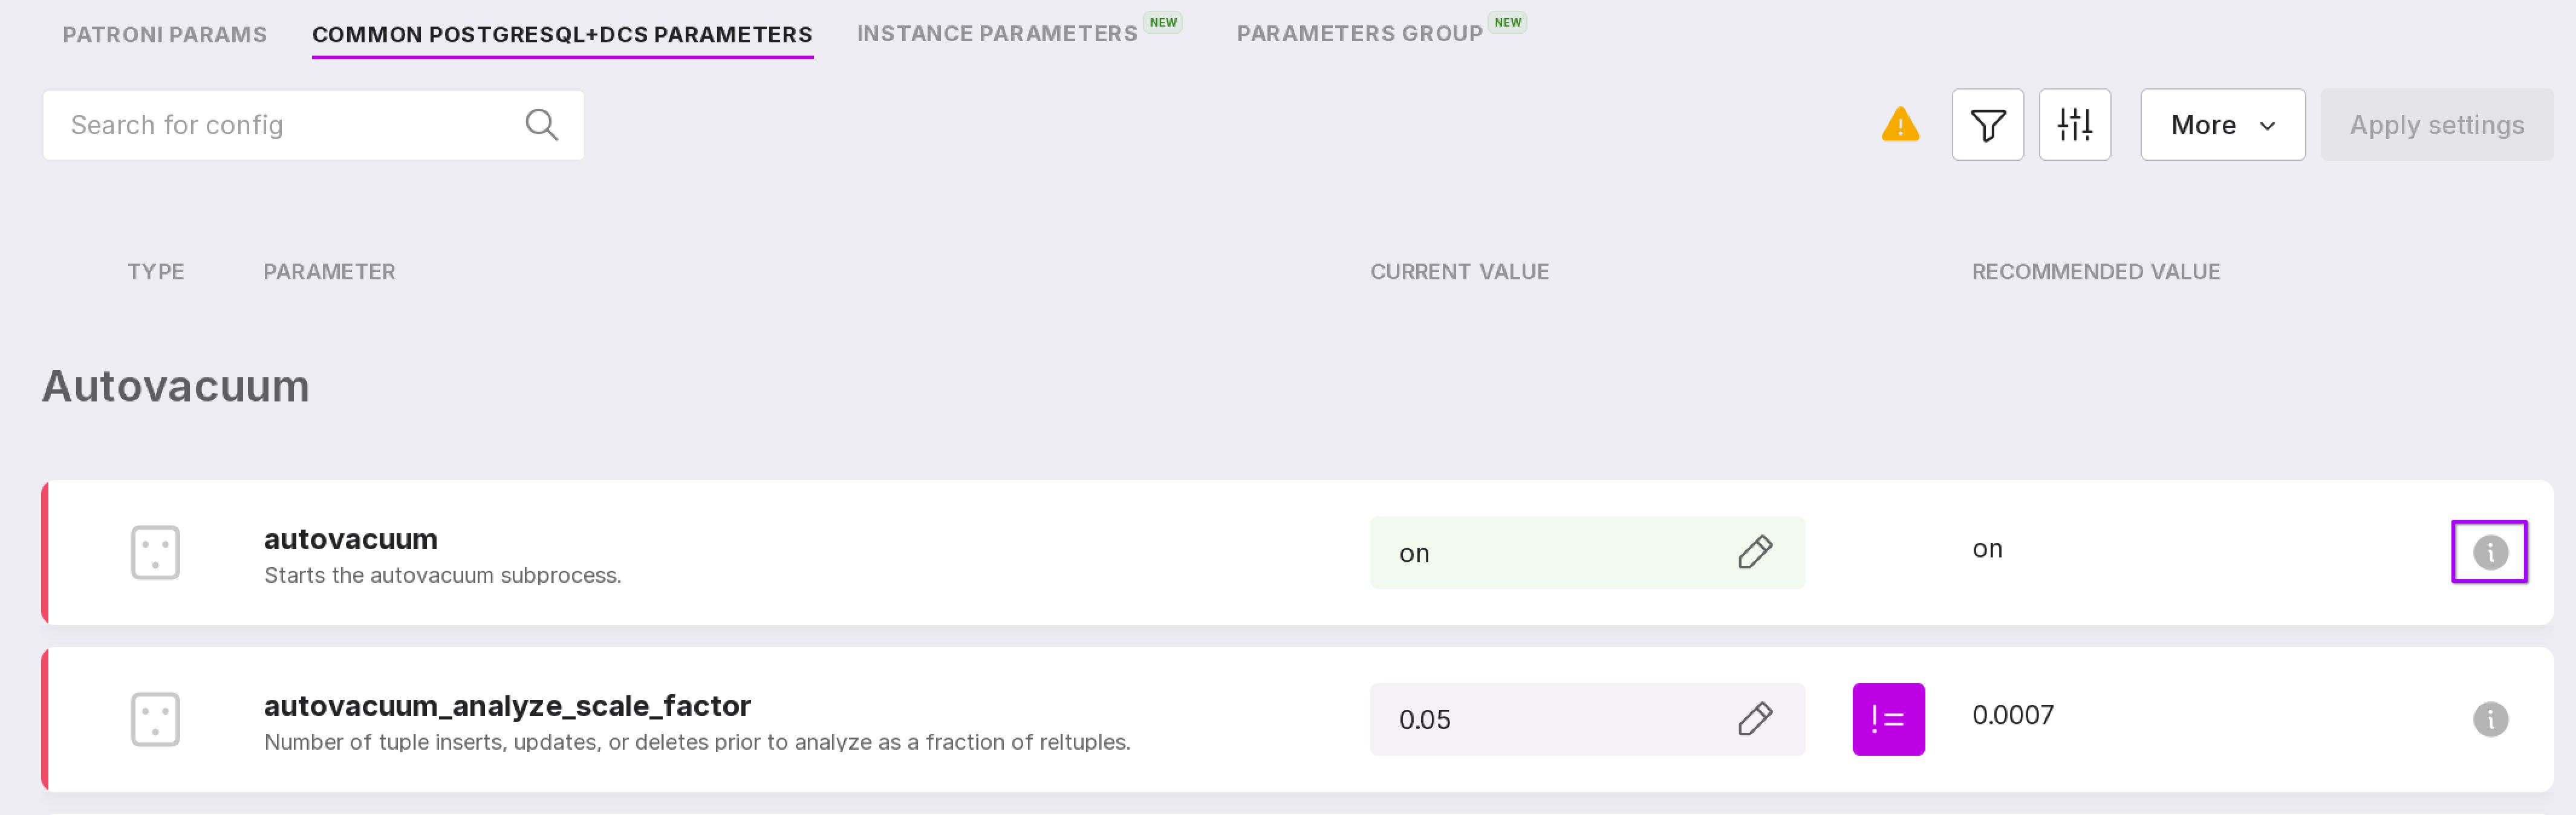The width and height of the screenshot is (2576, 815).
Task: Open the Instance Parameters tab
Action: pyautogui.click(x=996, y=34)
